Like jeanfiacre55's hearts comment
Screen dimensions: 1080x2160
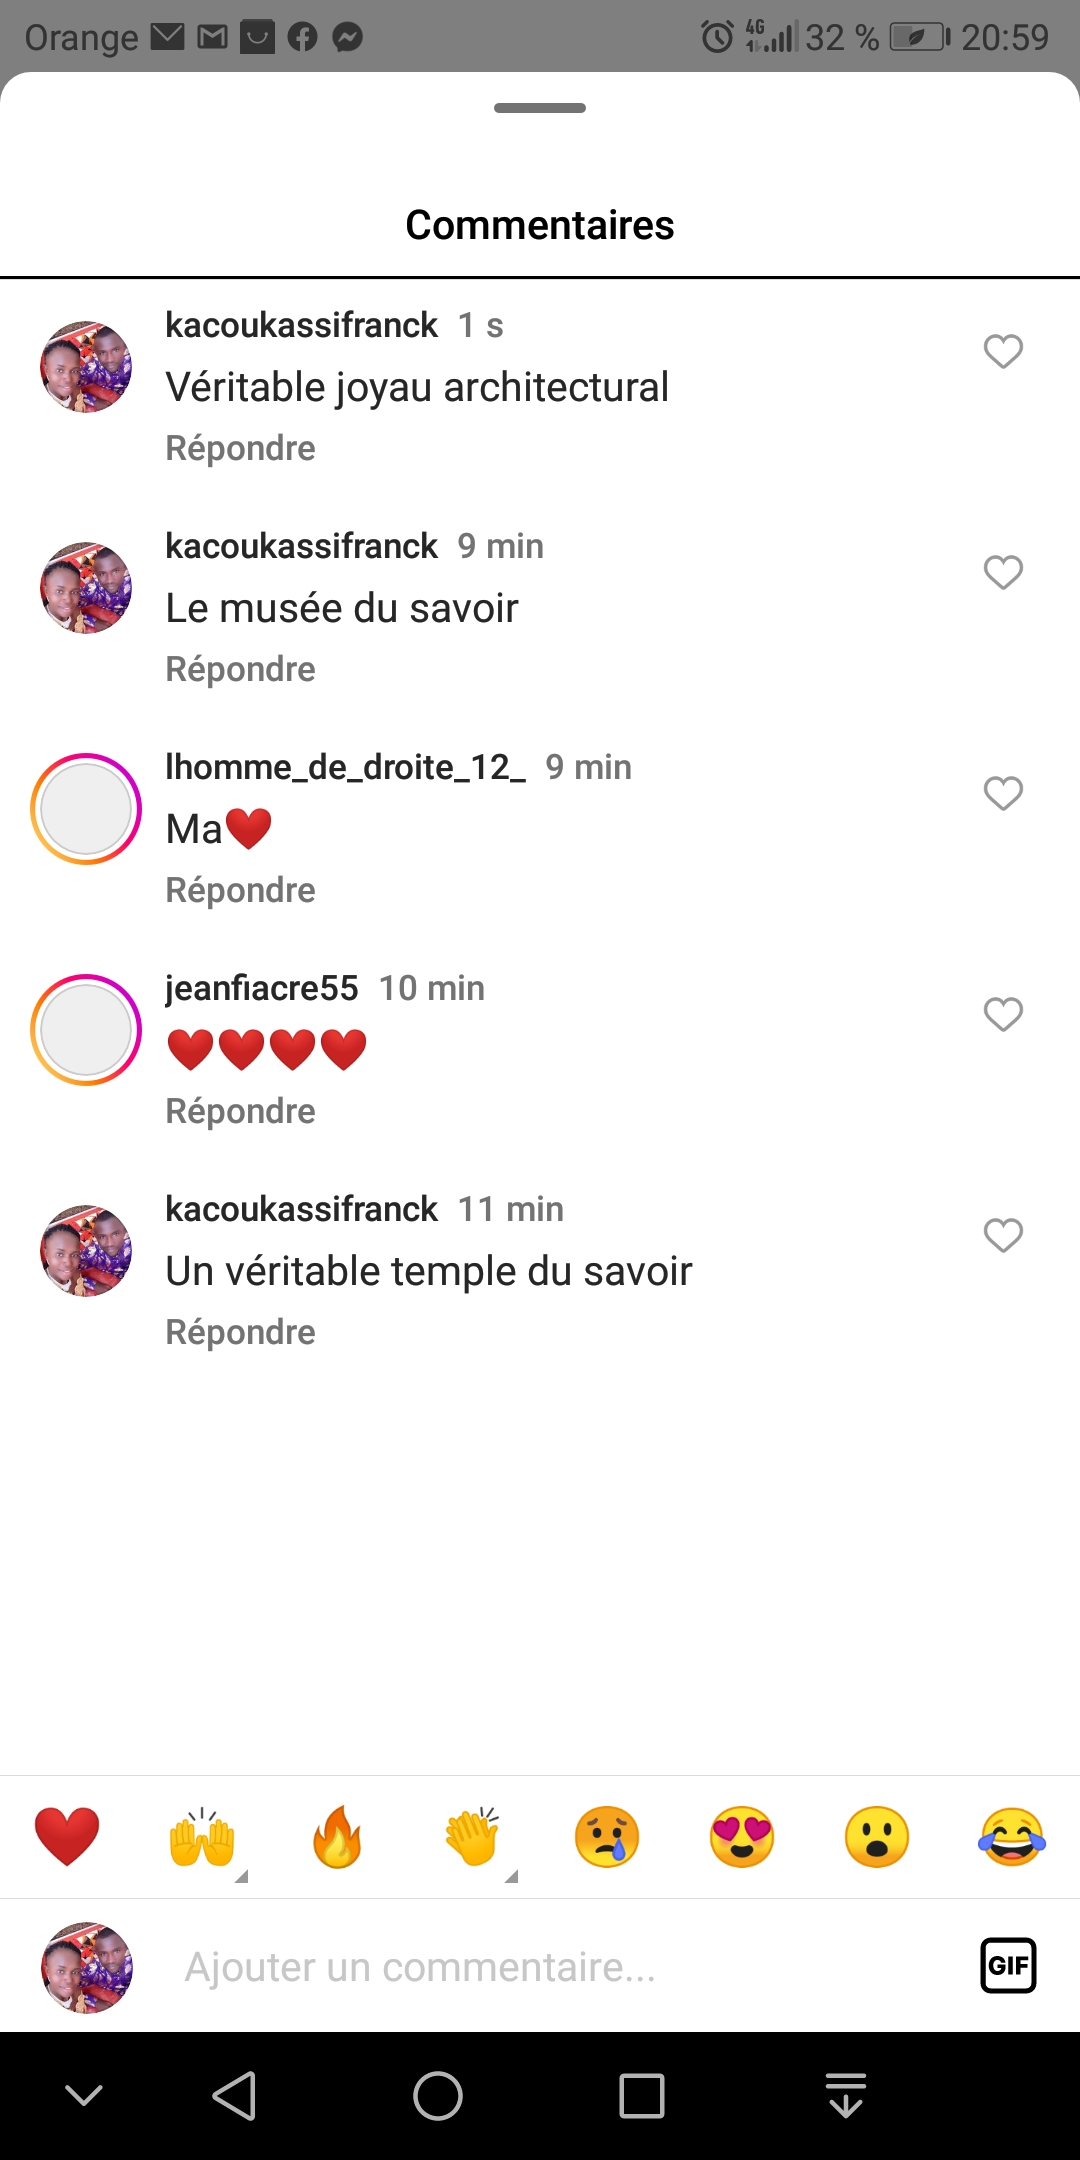(1003, 1014)
